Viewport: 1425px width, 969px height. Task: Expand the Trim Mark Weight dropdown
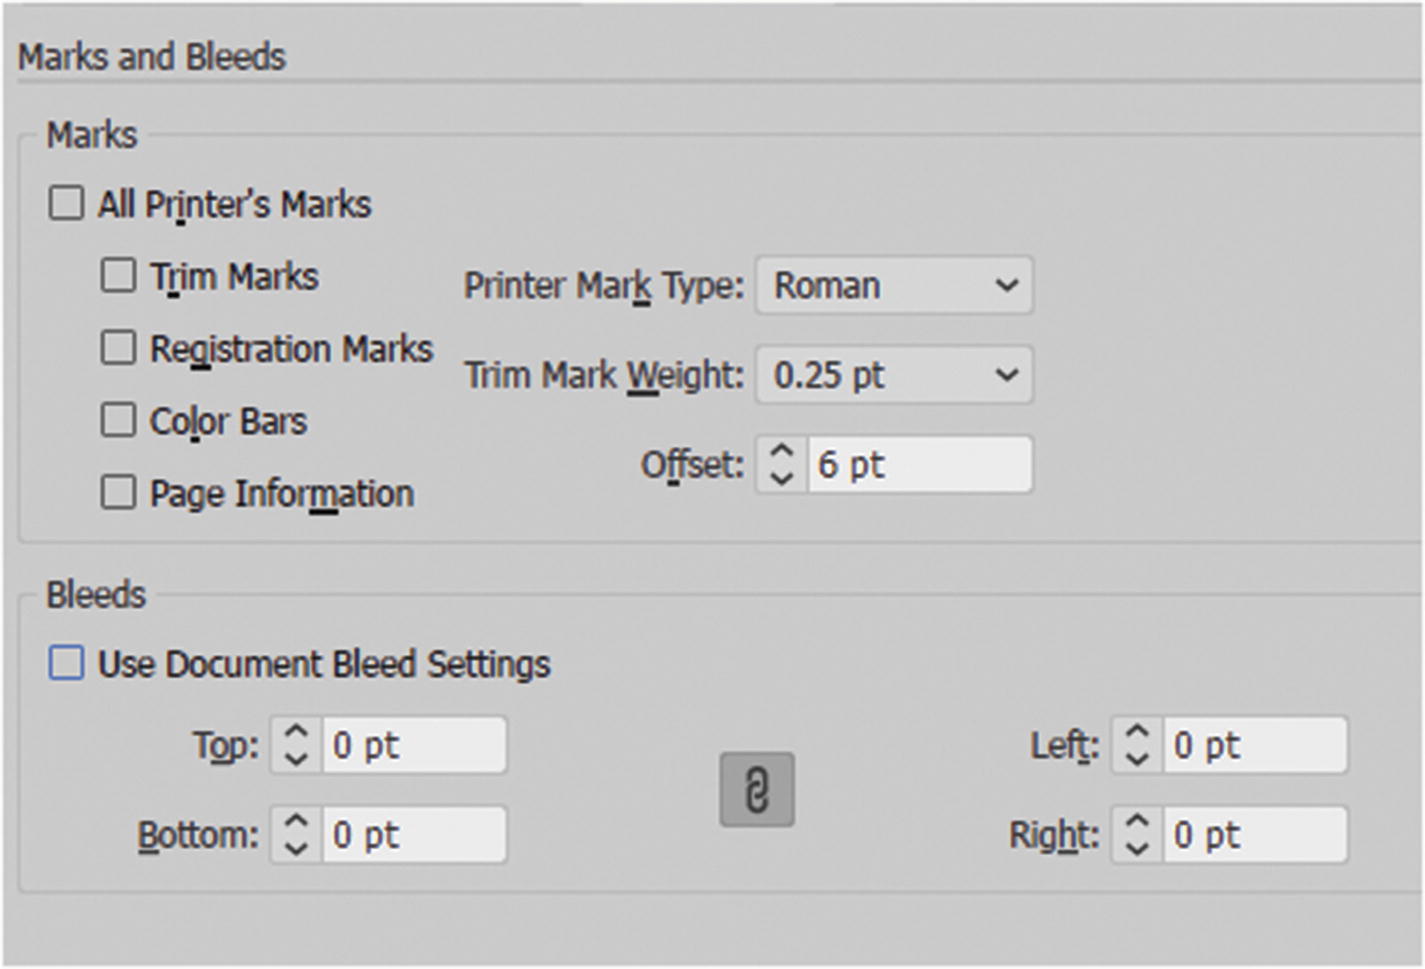[x=894, y=375]
